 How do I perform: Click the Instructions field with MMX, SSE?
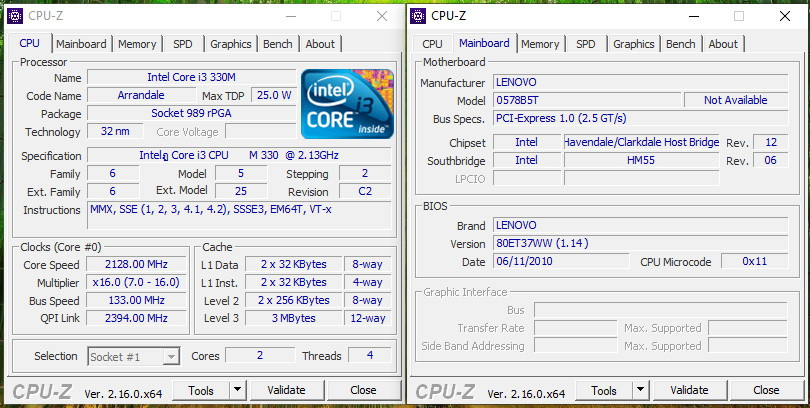click(239, 215)
